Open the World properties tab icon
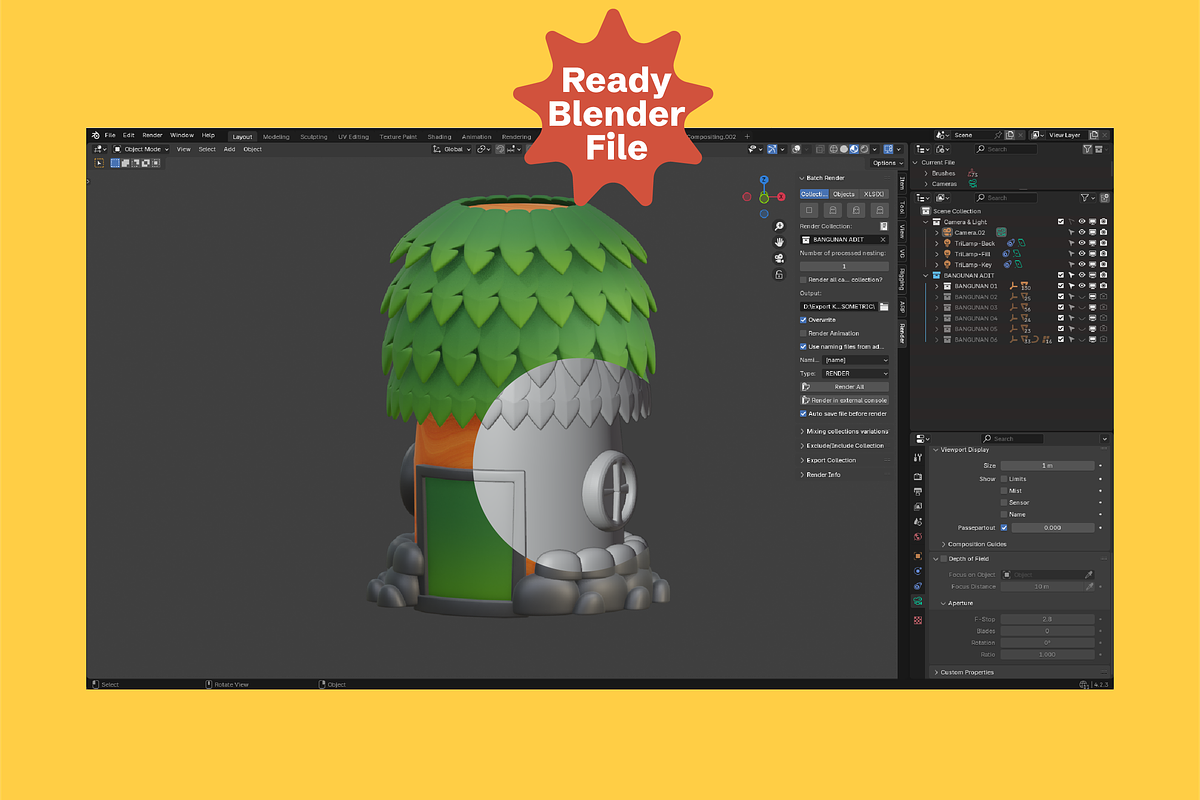 click(x=918, y=536)
